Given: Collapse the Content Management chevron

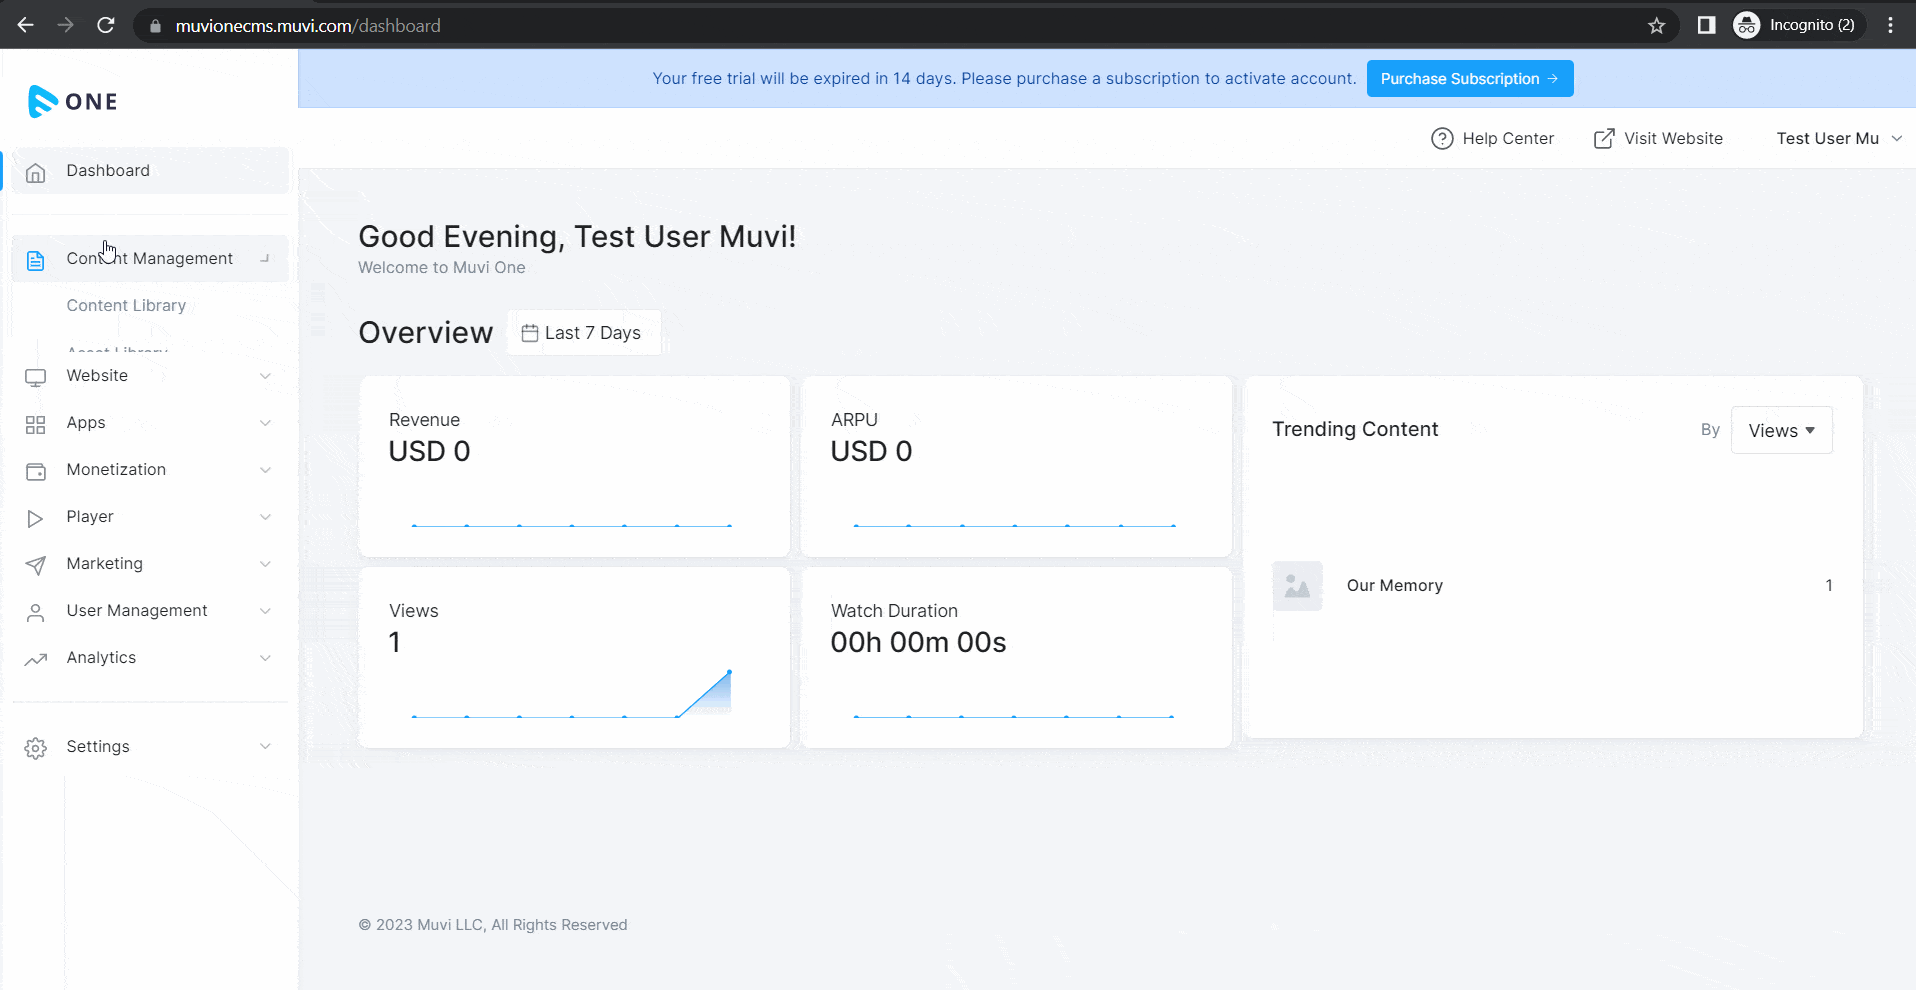Looking at the screenshot, I should [265, 258].
